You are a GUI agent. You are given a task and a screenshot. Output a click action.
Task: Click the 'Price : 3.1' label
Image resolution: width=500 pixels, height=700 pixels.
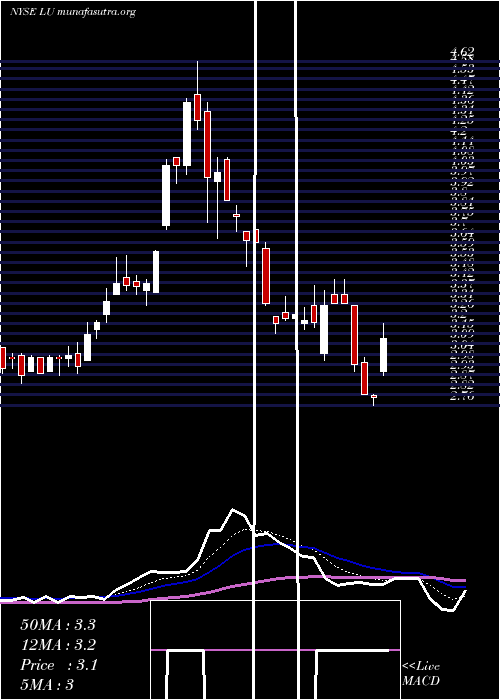(58, 665)
